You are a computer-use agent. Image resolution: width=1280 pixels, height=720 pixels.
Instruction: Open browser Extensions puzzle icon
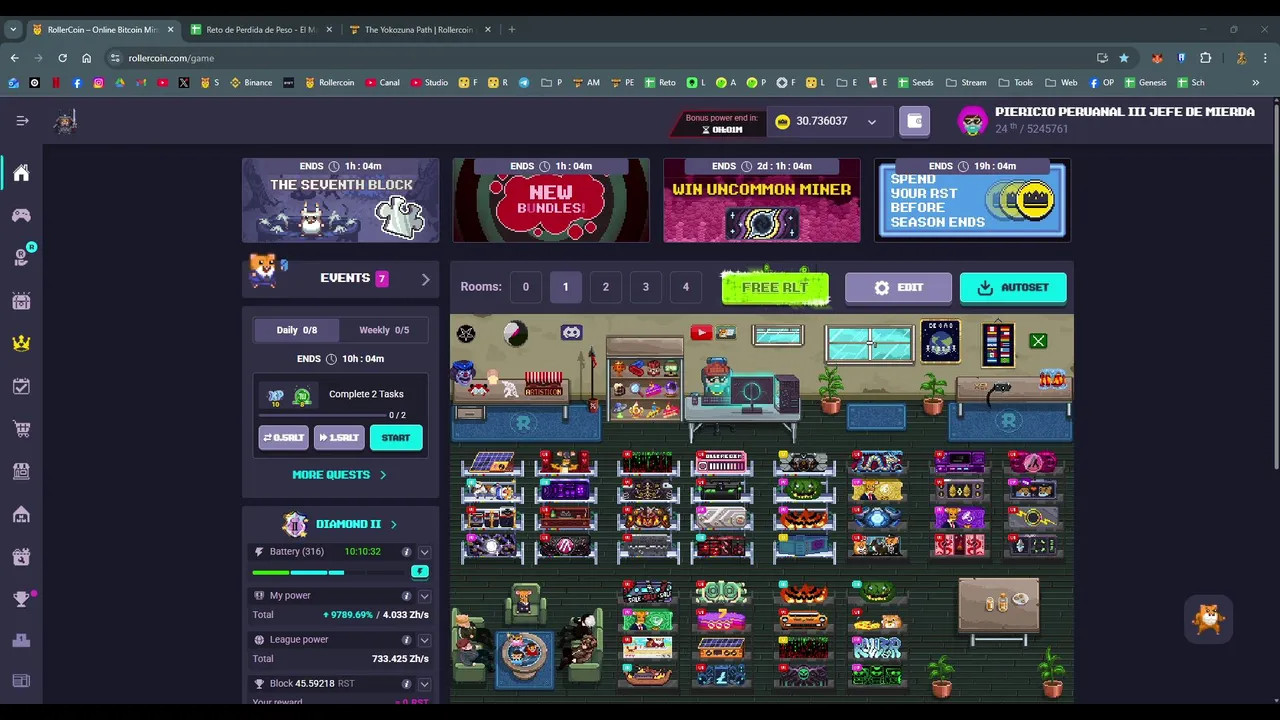[1205, 58]
